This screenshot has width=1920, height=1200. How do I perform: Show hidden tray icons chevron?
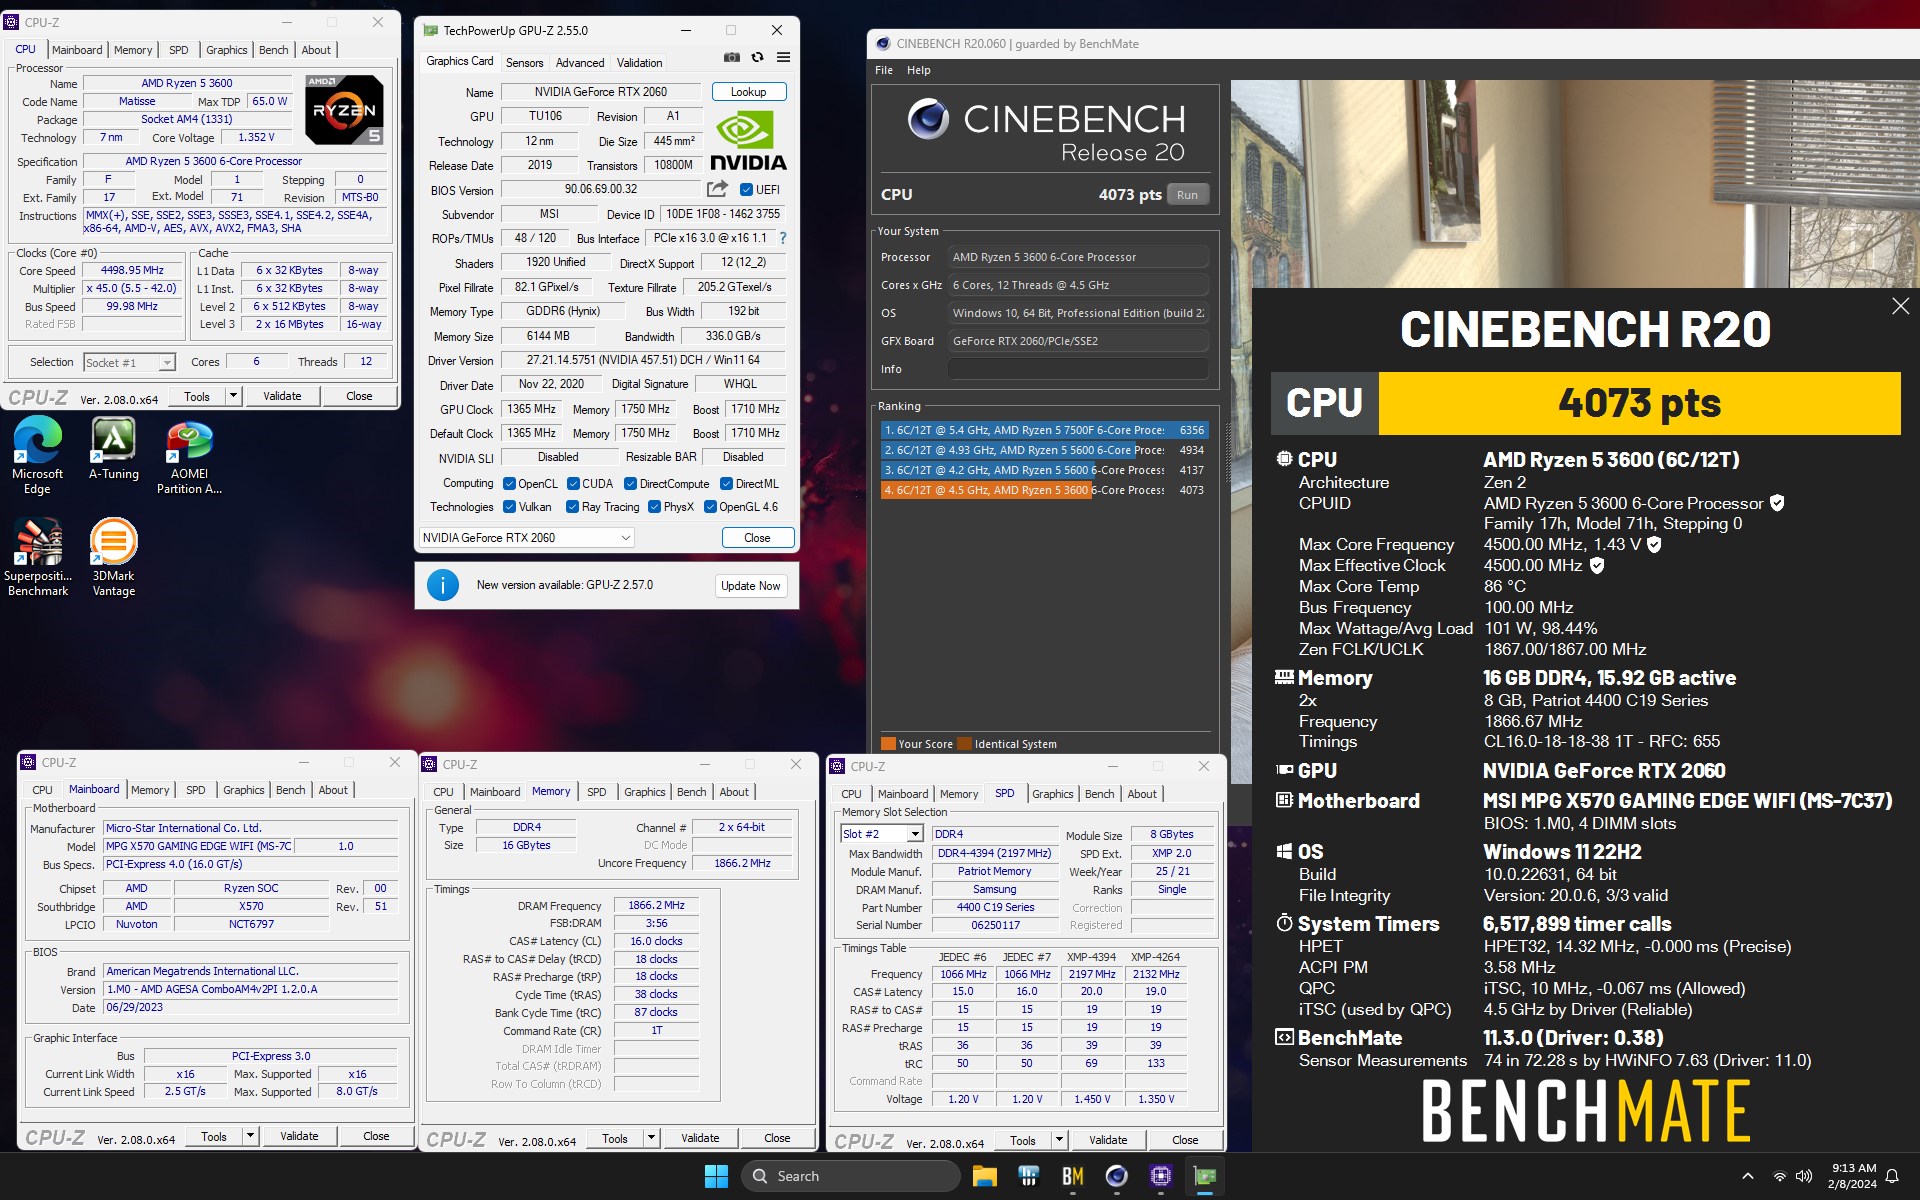(1748, 1176)
